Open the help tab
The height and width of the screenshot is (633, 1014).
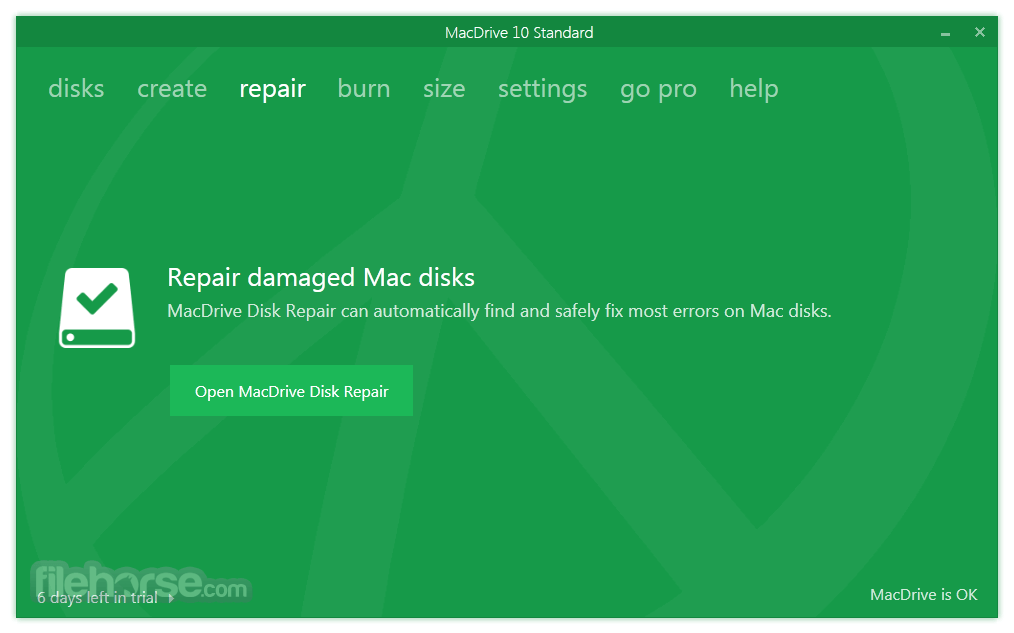(754, 89)
